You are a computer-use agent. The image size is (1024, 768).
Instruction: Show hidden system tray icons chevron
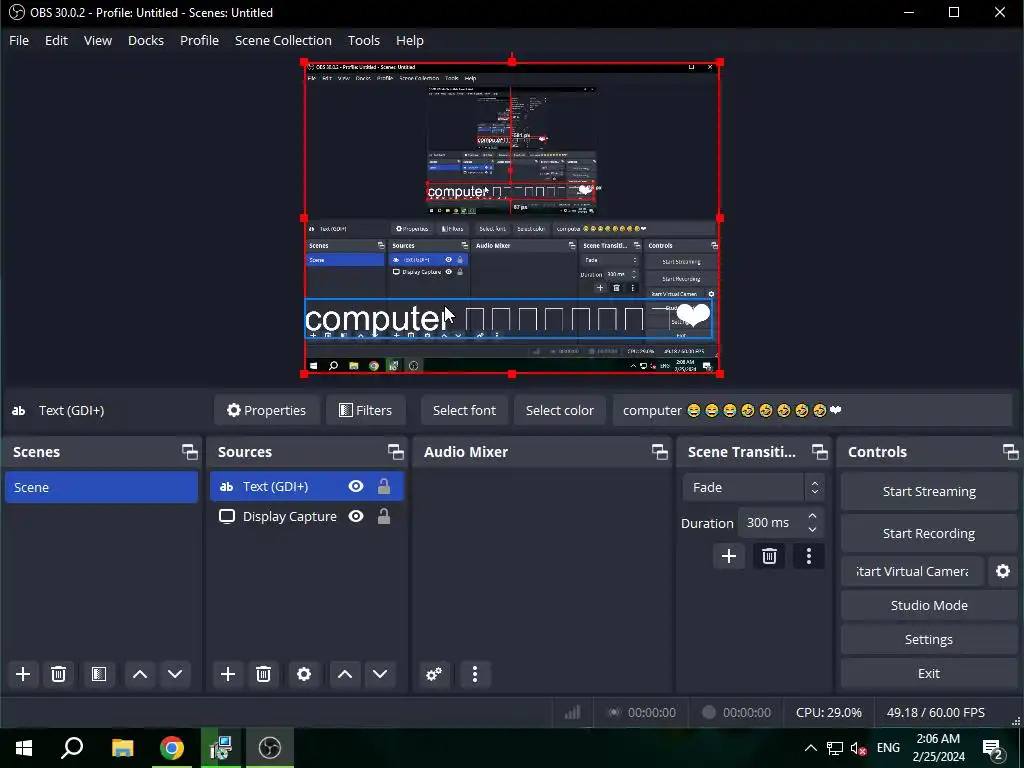point(810,748)
